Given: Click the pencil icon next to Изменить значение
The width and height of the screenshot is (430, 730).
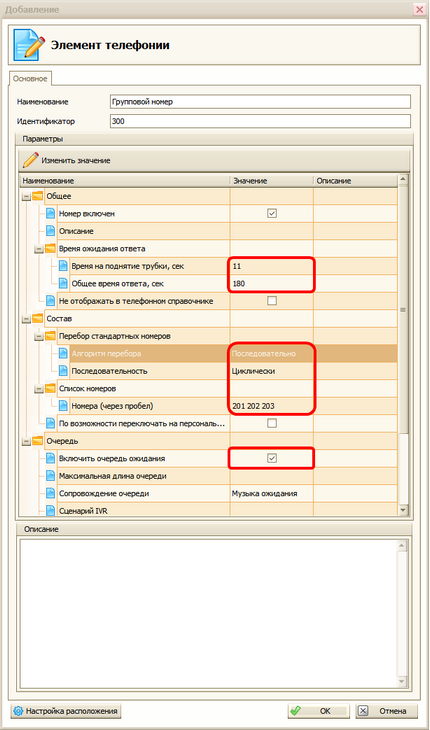Looking at the screenshot, I should point(31,161).
